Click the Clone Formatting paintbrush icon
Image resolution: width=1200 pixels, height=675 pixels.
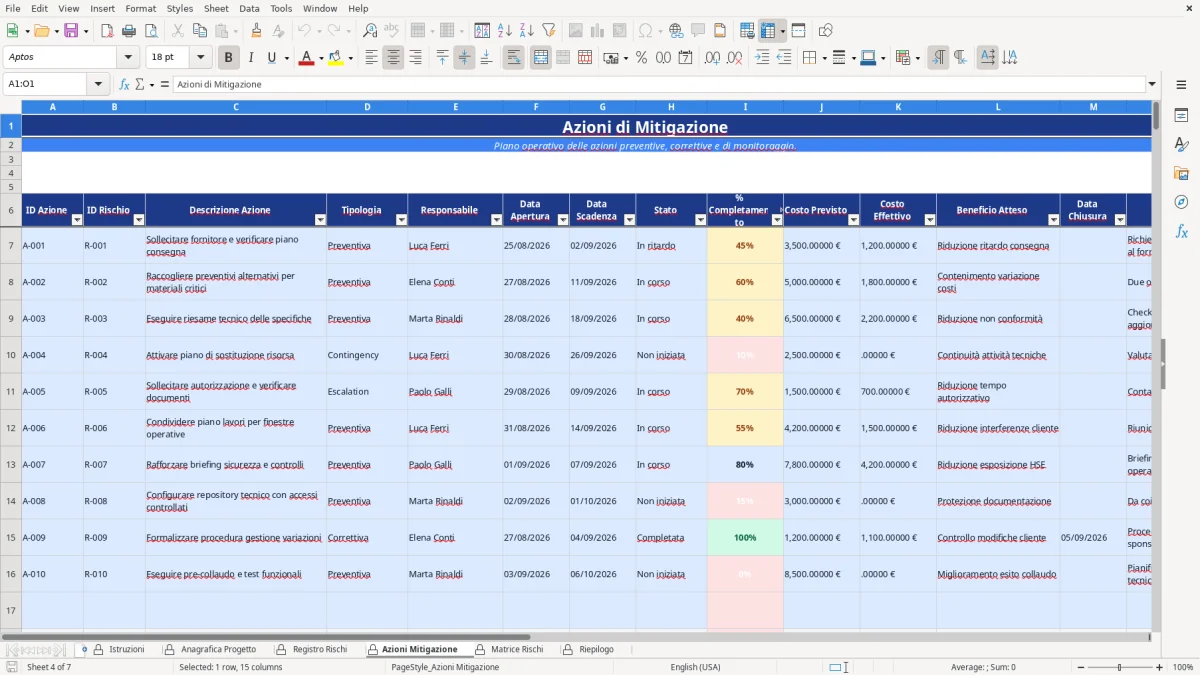[256, 31]
